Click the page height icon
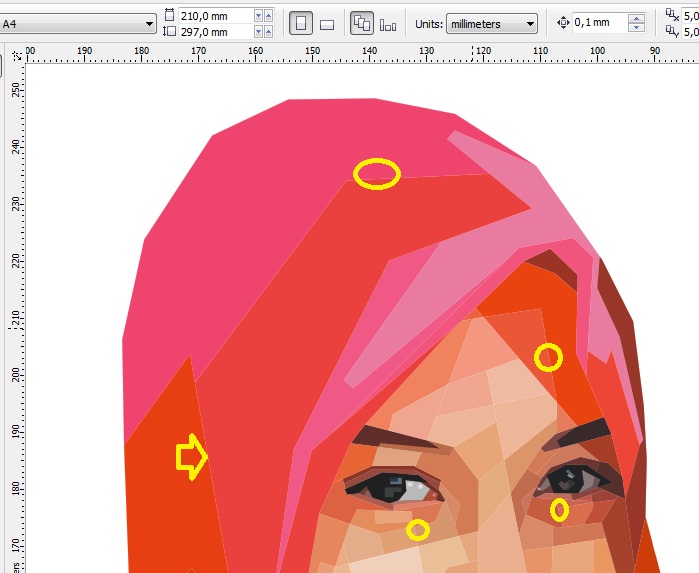 coord(169,31)
